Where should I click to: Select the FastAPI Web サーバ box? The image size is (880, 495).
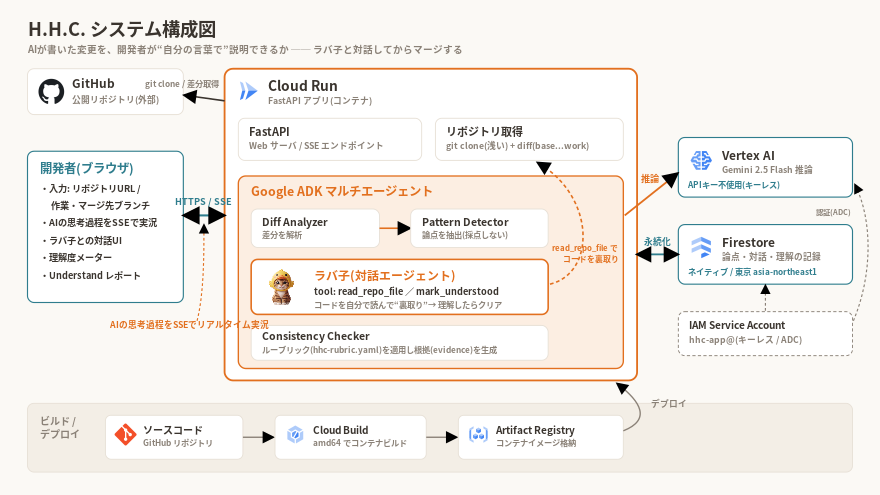pos(330,139)
